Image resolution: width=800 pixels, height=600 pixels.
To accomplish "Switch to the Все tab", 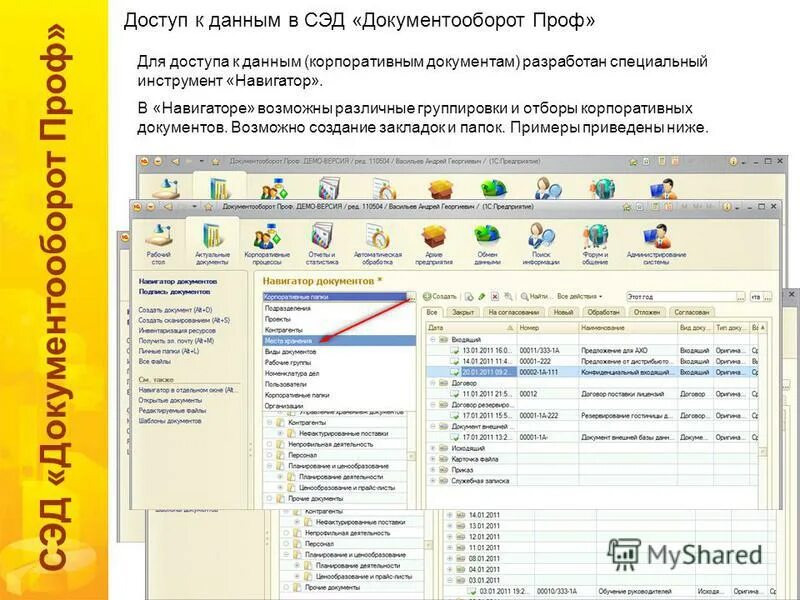I will 432,312.
